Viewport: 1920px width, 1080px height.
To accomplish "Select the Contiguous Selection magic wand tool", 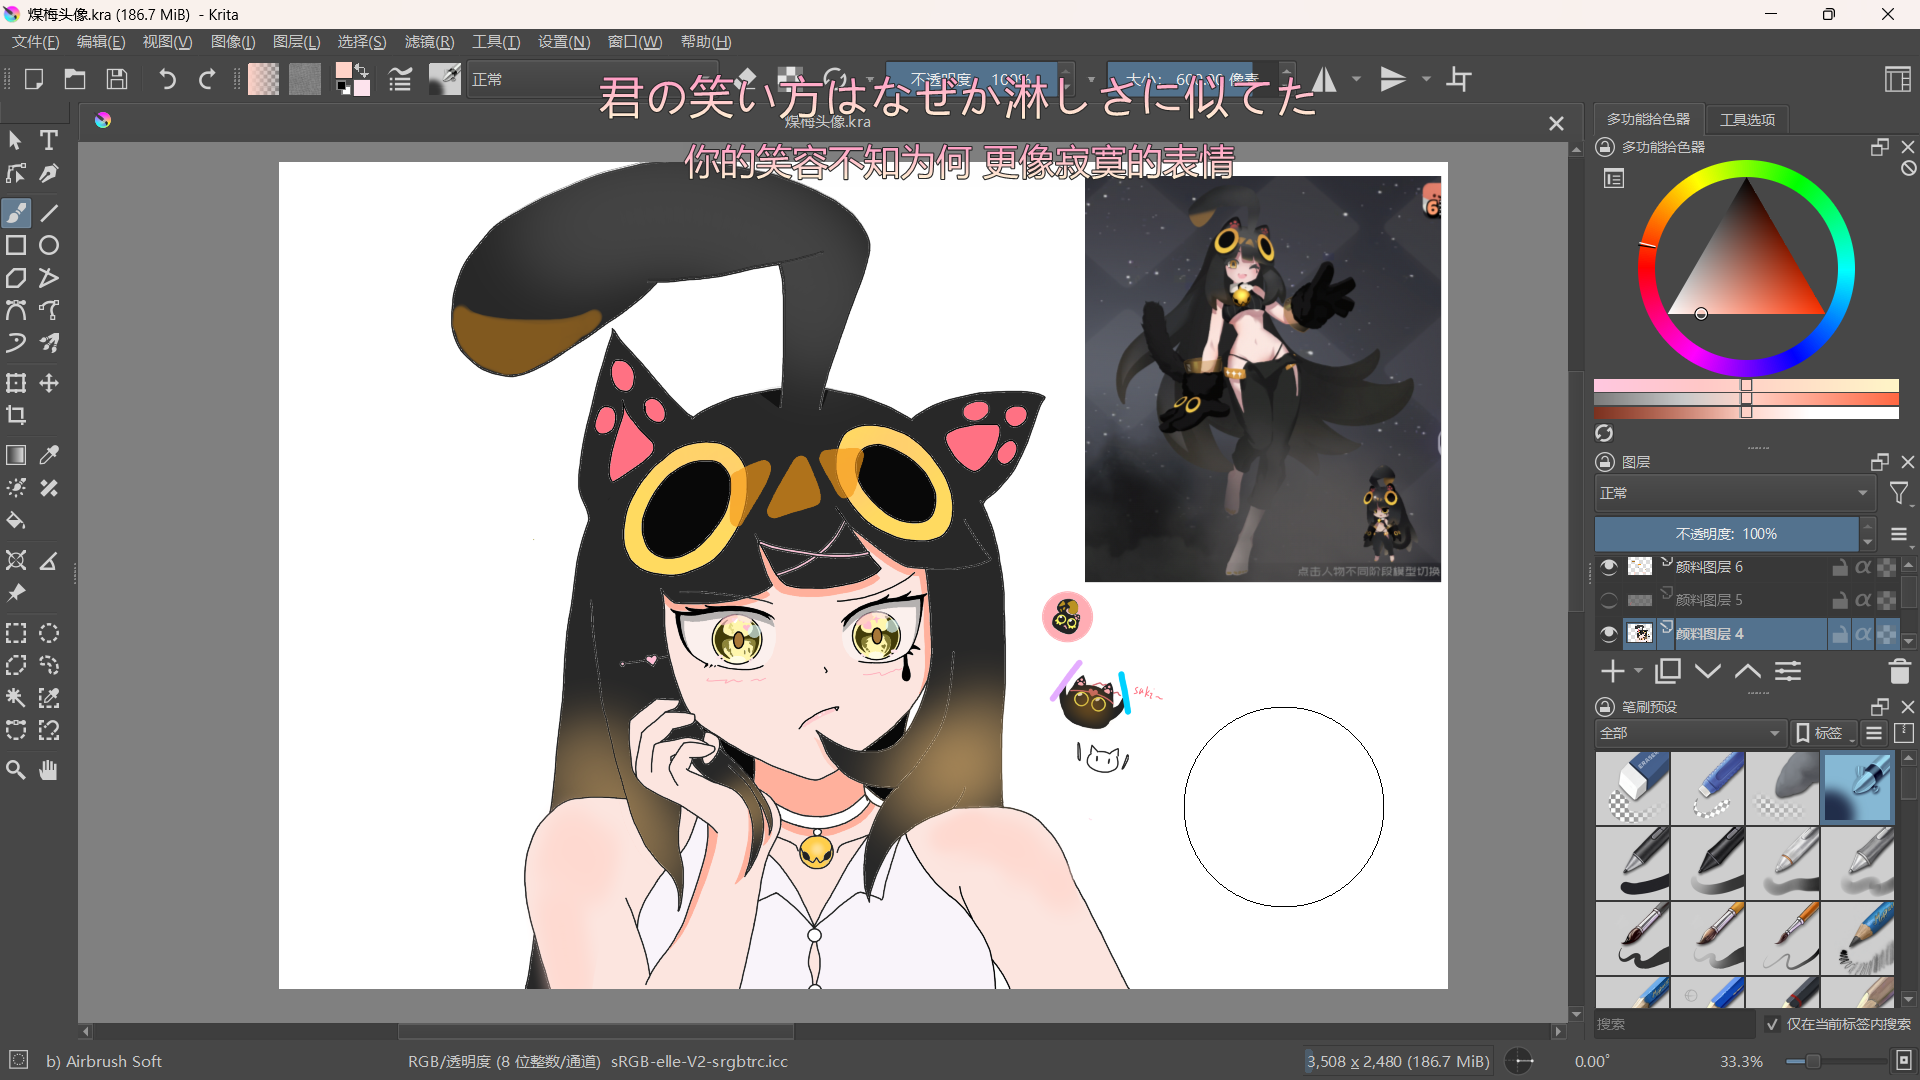I will (x=16, y=698).
